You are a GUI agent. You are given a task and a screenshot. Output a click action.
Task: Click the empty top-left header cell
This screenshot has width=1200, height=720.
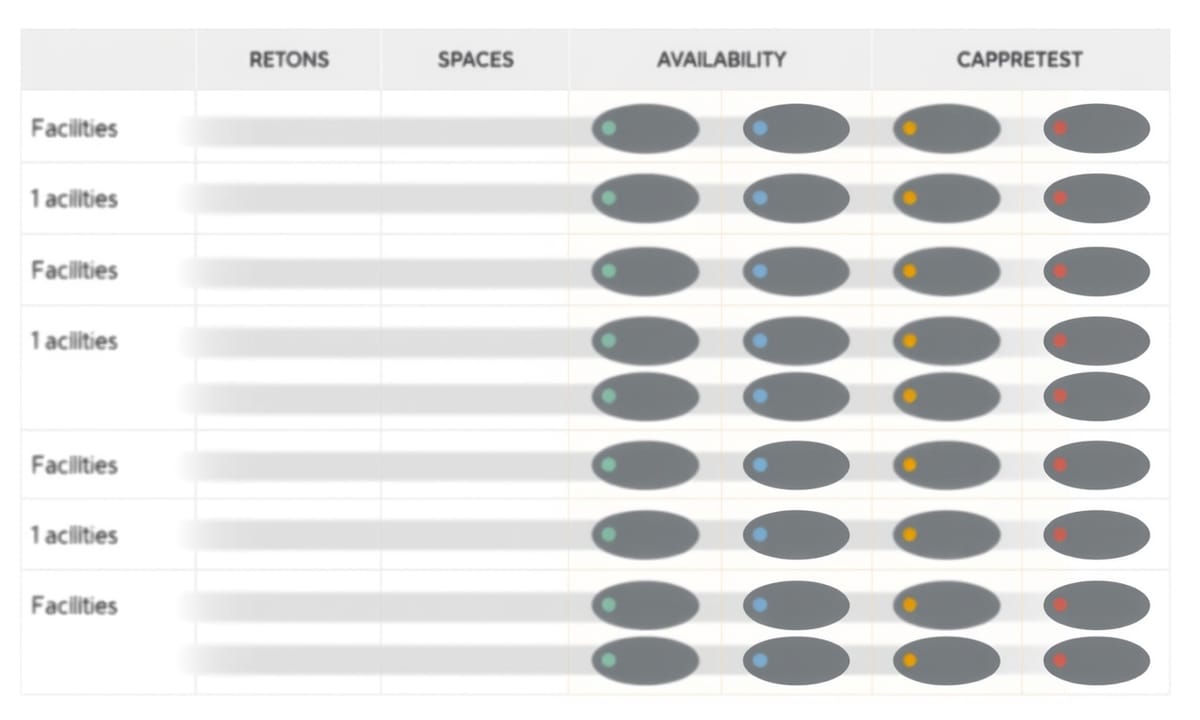click(x=108, y=60)
